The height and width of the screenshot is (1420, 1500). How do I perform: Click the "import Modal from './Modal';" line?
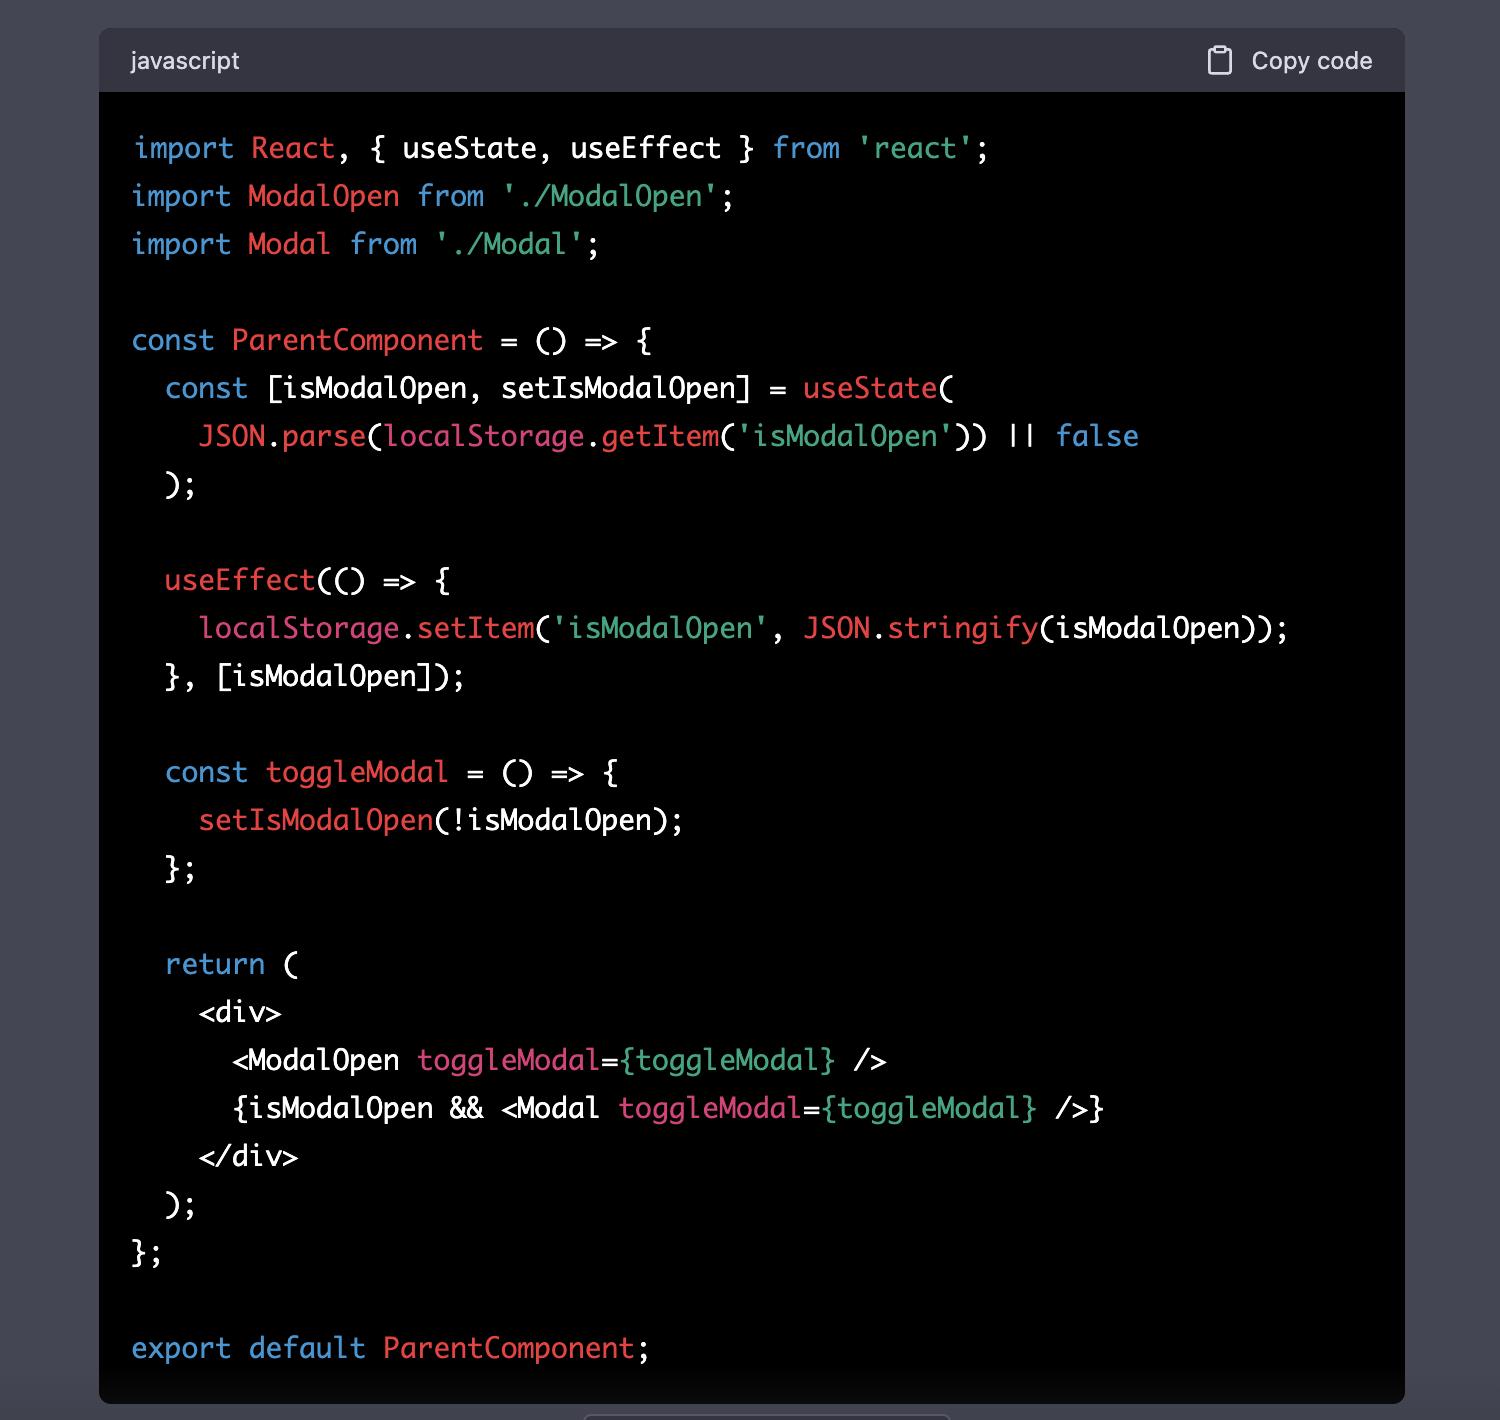tap(366, 245)
